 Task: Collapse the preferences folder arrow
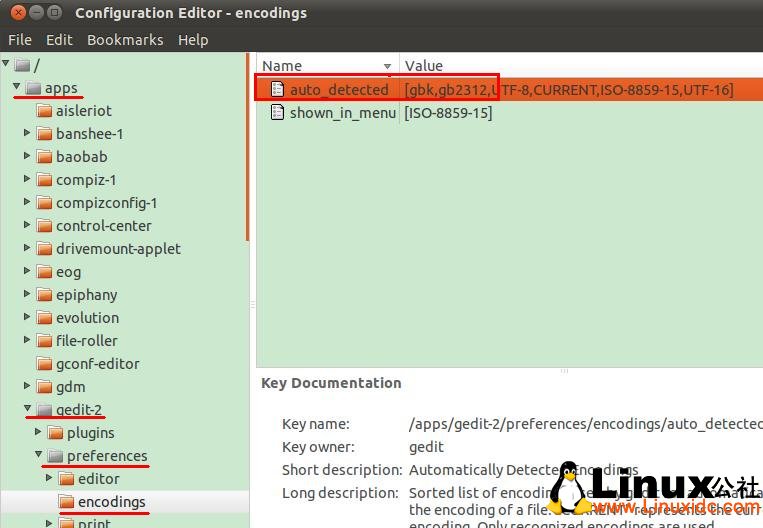pos(38,454)
